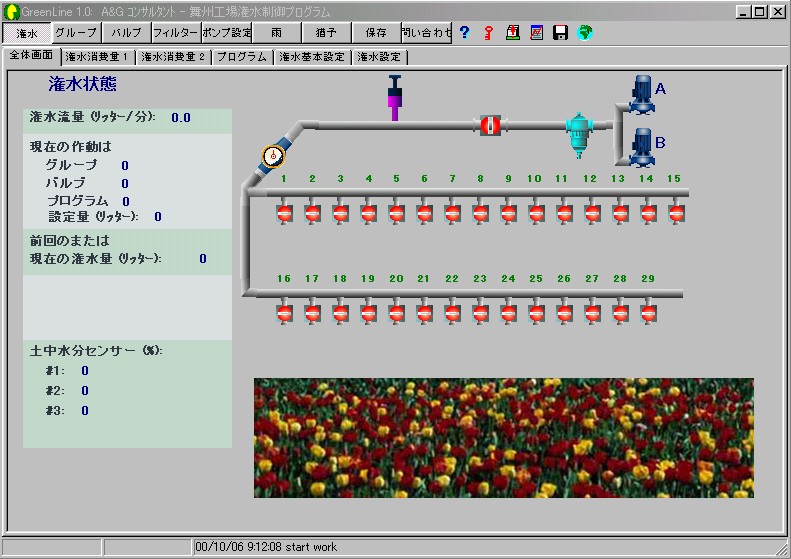The image size is (791, 559).
Task: Click red valve number 16
Action: click(285, 313)
